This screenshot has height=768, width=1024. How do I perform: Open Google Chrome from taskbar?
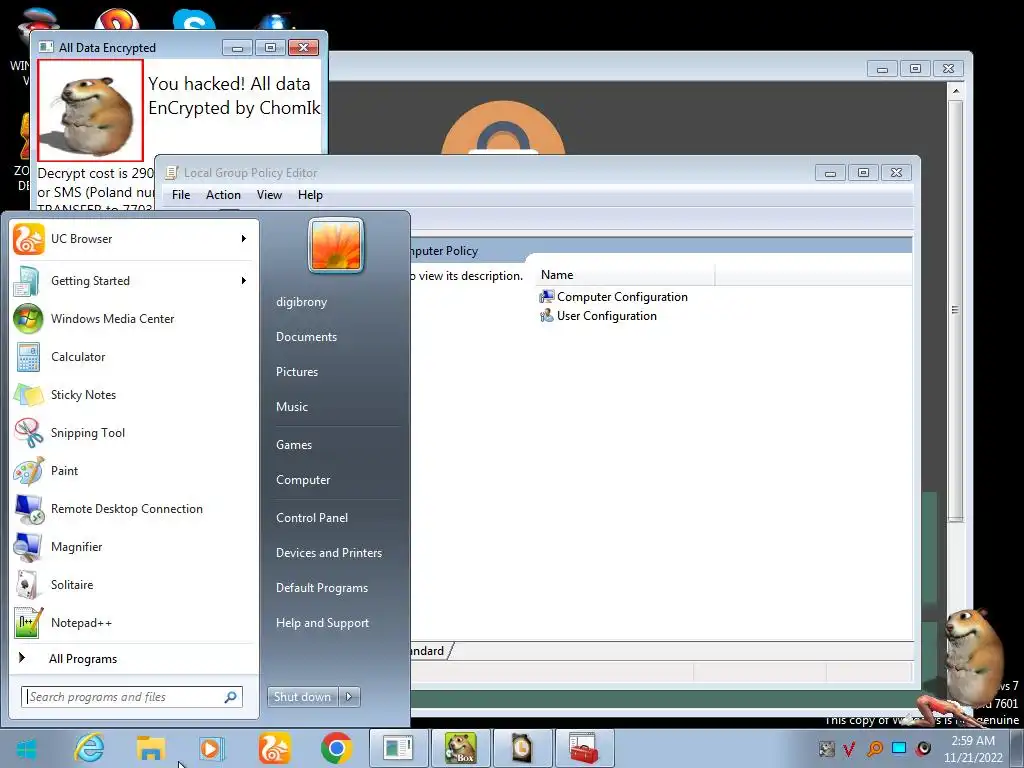(336, 749)
